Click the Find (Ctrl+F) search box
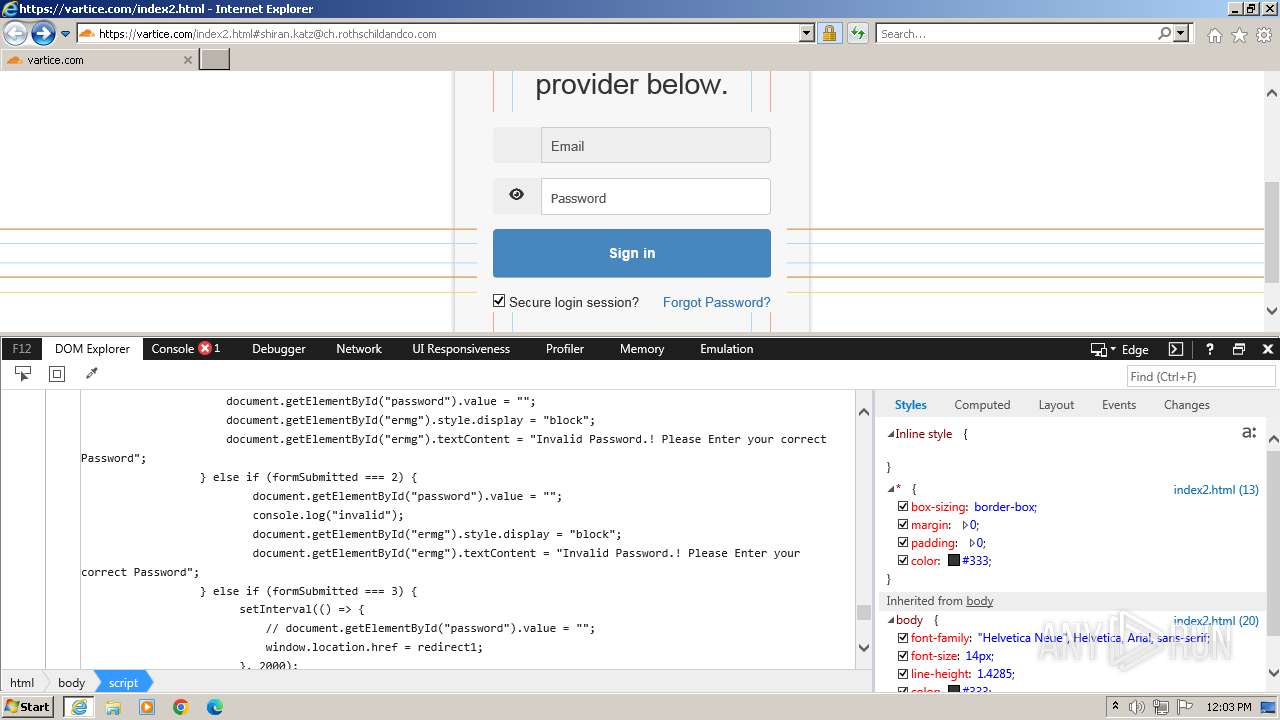This screenshot has height=720, width=1280. pos(1200,376)
